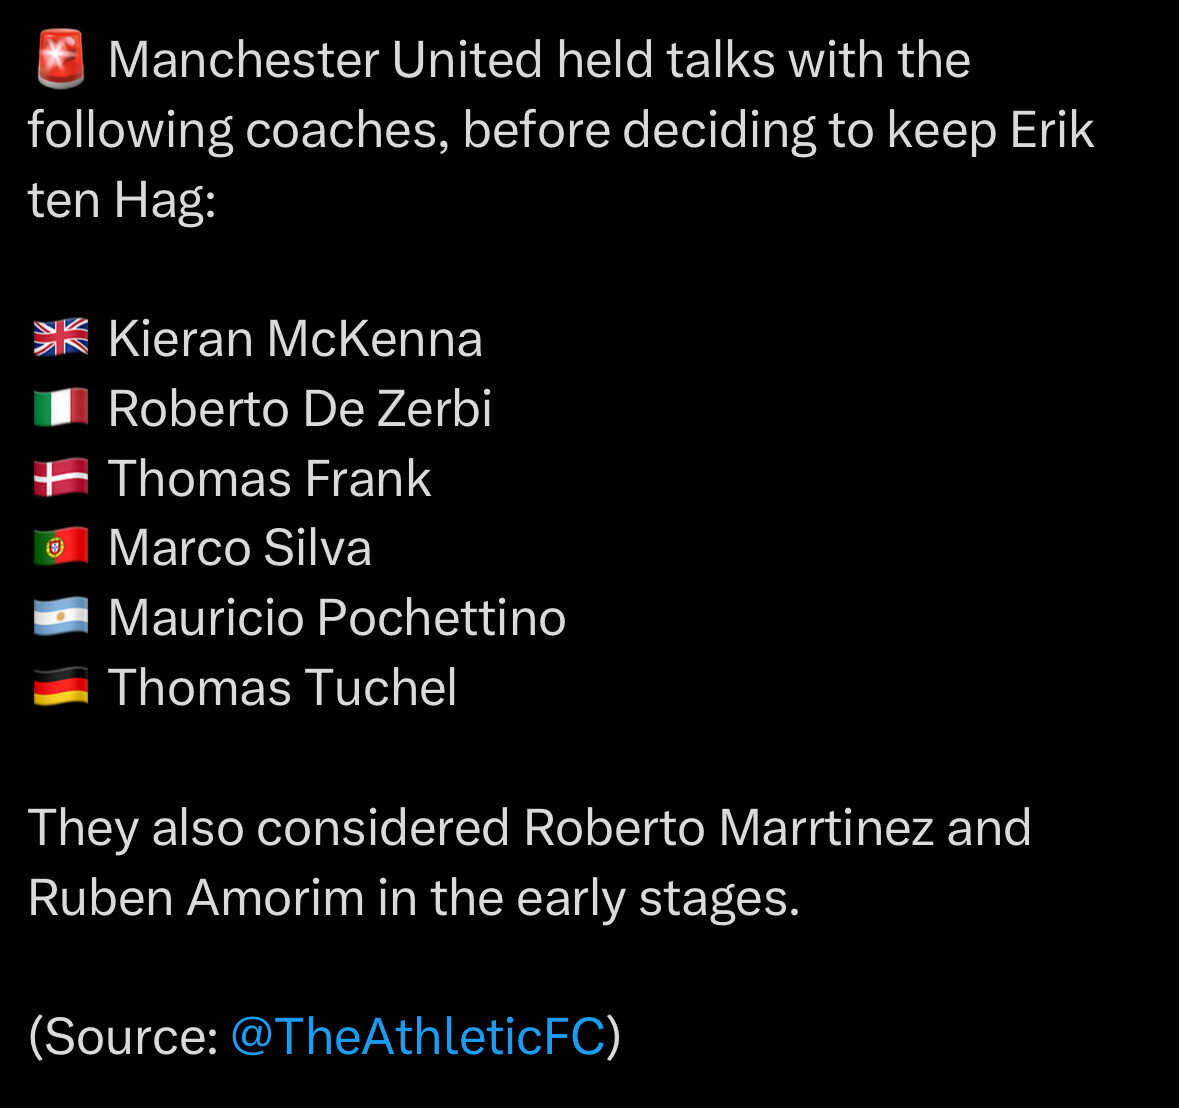Click the name Kieran McKenna

(295, 339)
